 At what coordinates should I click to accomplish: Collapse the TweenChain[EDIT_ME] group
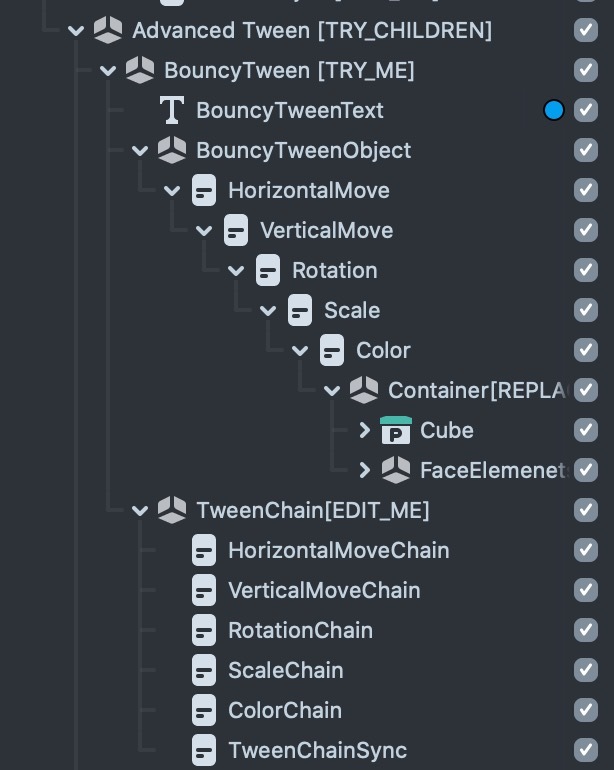(140, 510)
